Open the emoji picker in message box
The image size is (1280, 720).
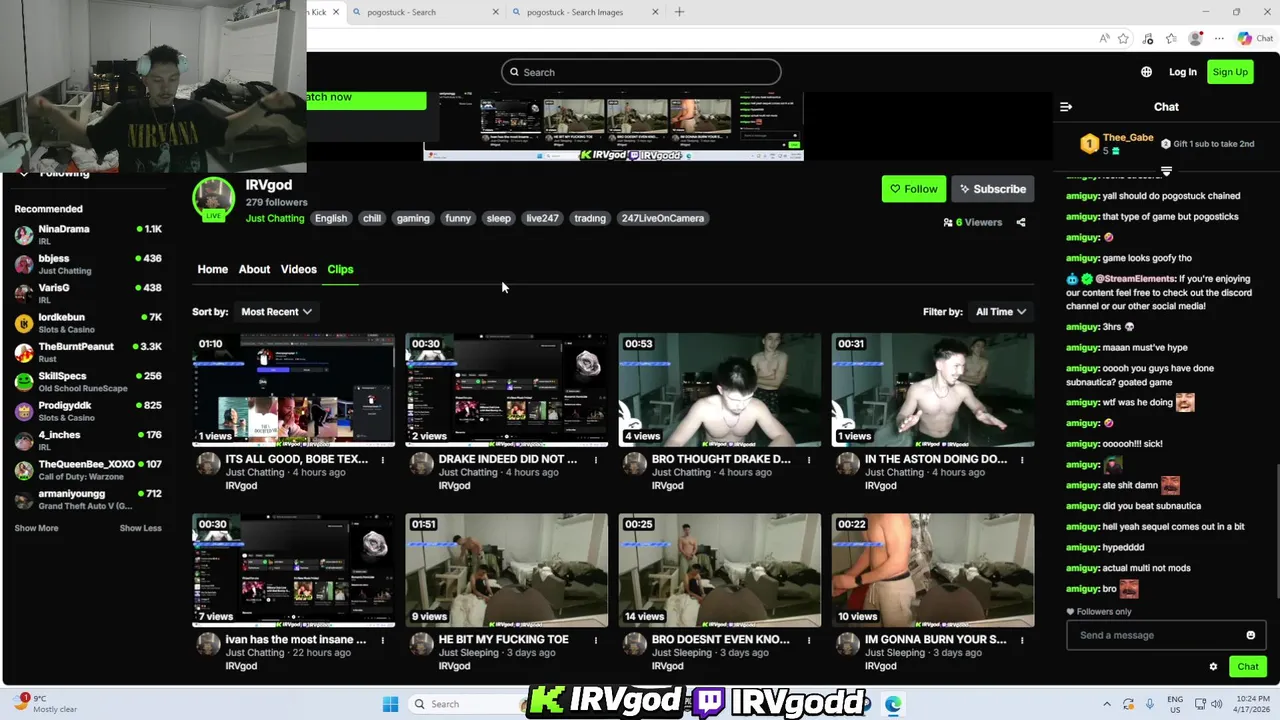tap(1250, 635)
